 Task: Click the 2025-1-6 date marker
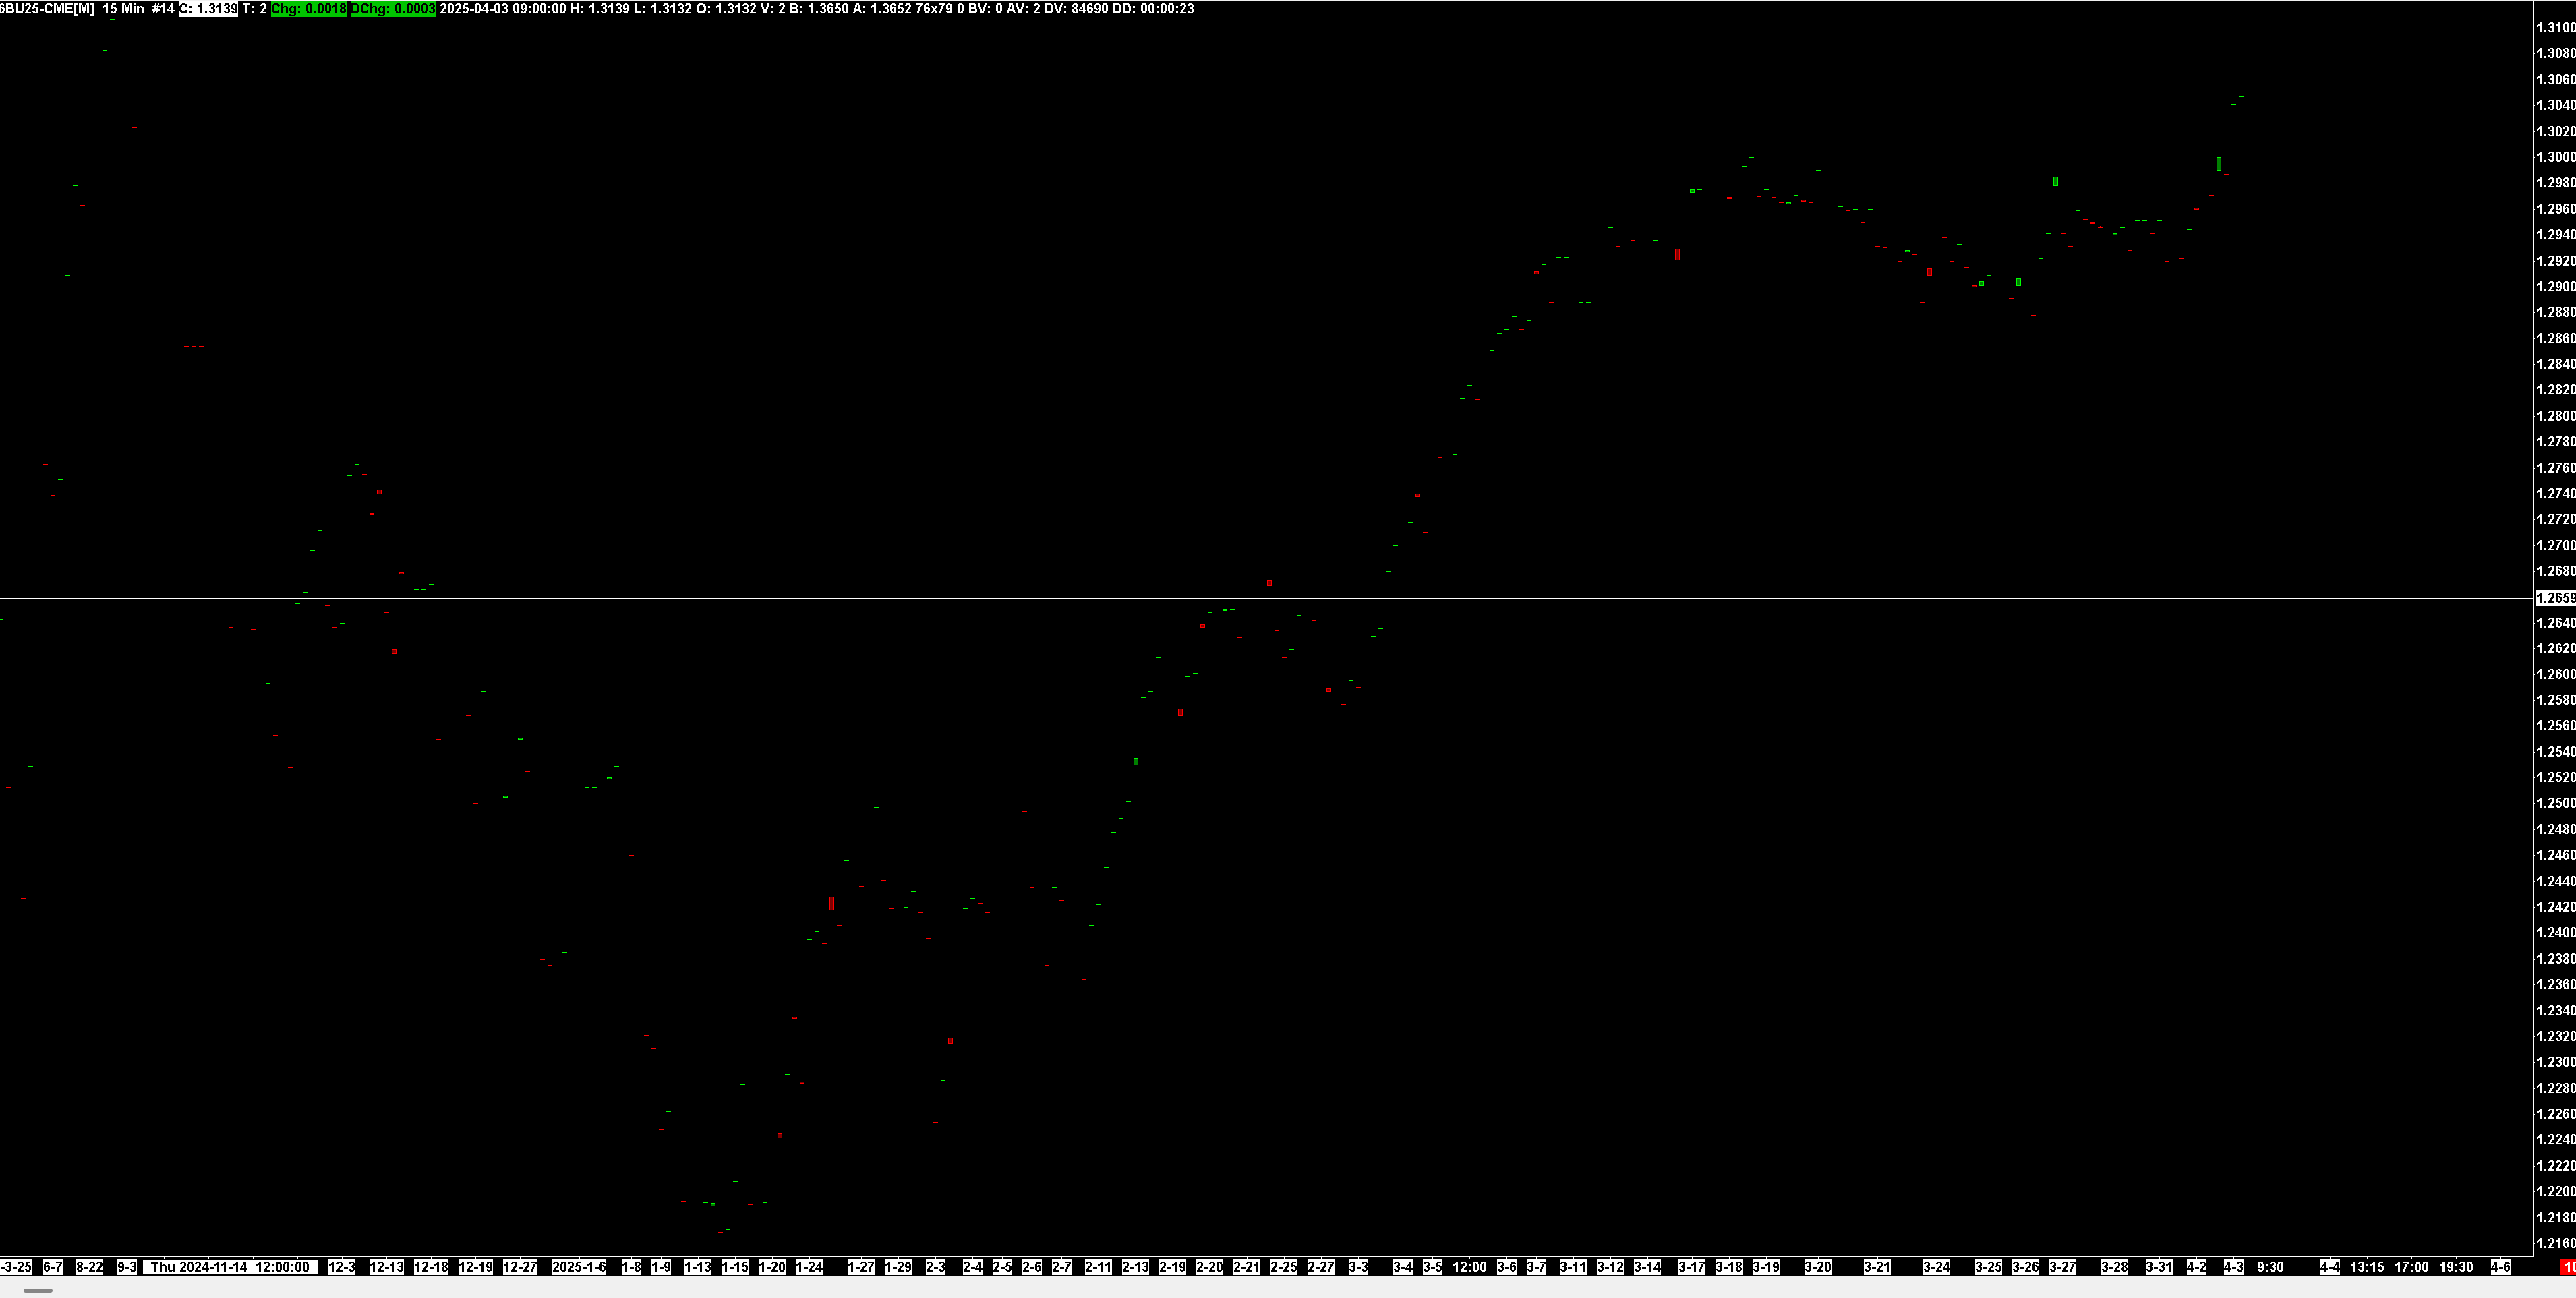coord(579,1267)
